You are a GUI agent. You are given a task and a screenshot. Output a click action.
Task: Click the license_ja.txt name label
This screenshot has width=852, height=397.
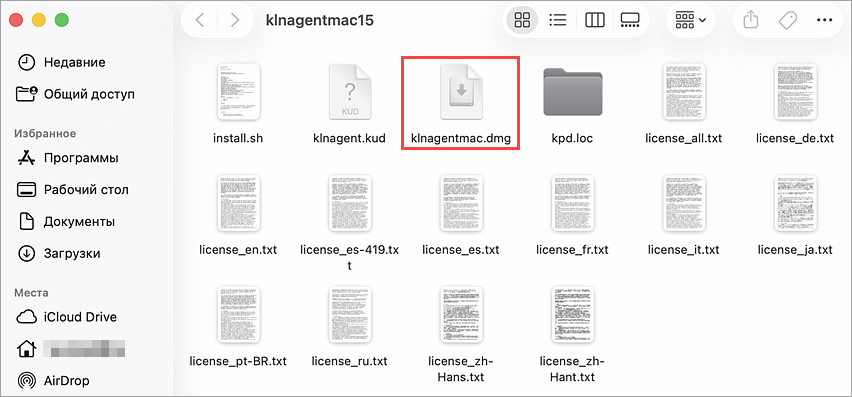(x=794, y=250)
